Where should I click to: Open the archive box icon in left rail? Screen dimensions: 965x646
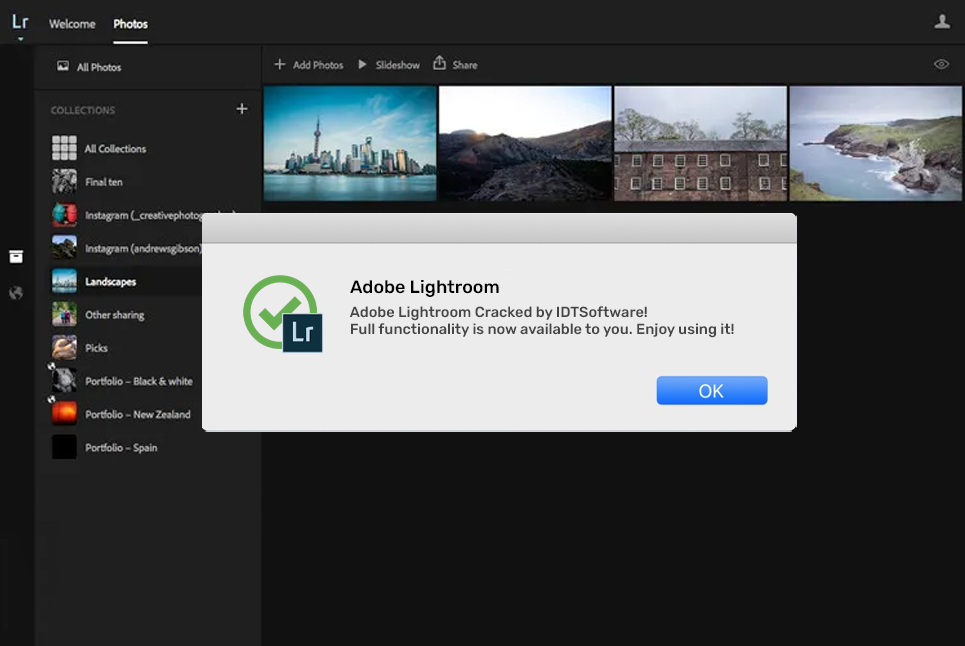16,257
